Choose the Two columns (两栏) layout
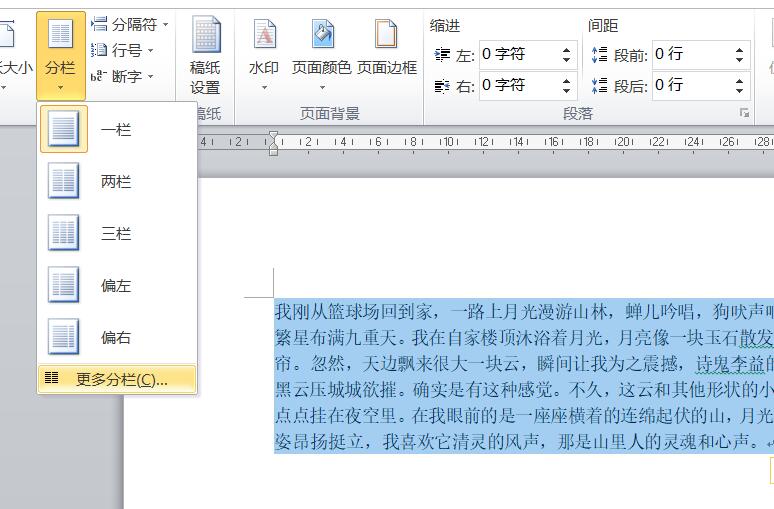 click(115, 182)
